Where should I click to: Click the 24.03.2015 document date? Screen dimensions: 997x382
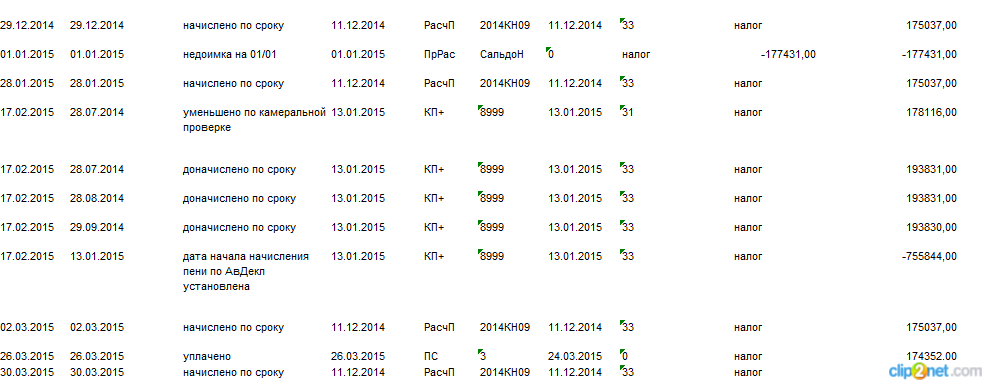pyautogui.click(x=575, y=357)
